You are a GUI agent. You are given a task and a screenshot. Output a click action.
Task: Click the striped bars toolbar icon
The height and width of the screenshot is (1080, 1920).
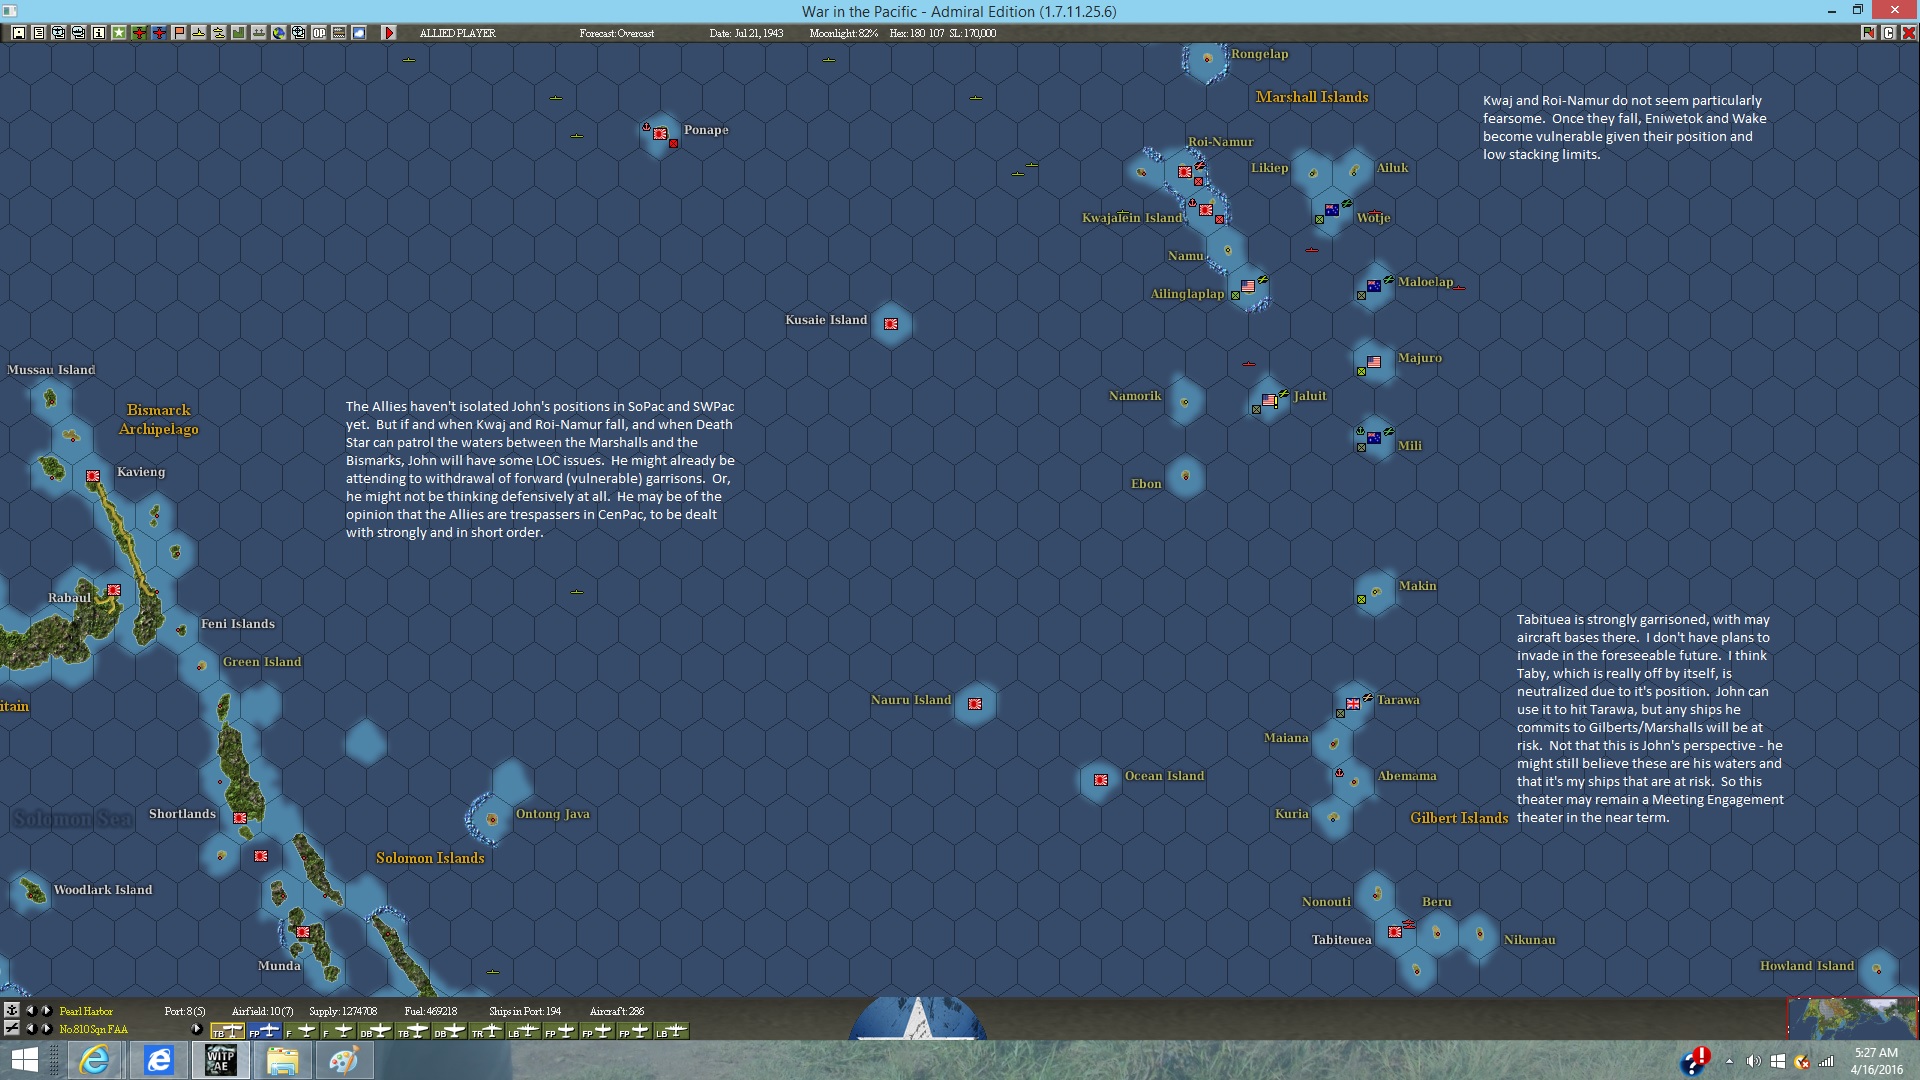click(339, 33)
